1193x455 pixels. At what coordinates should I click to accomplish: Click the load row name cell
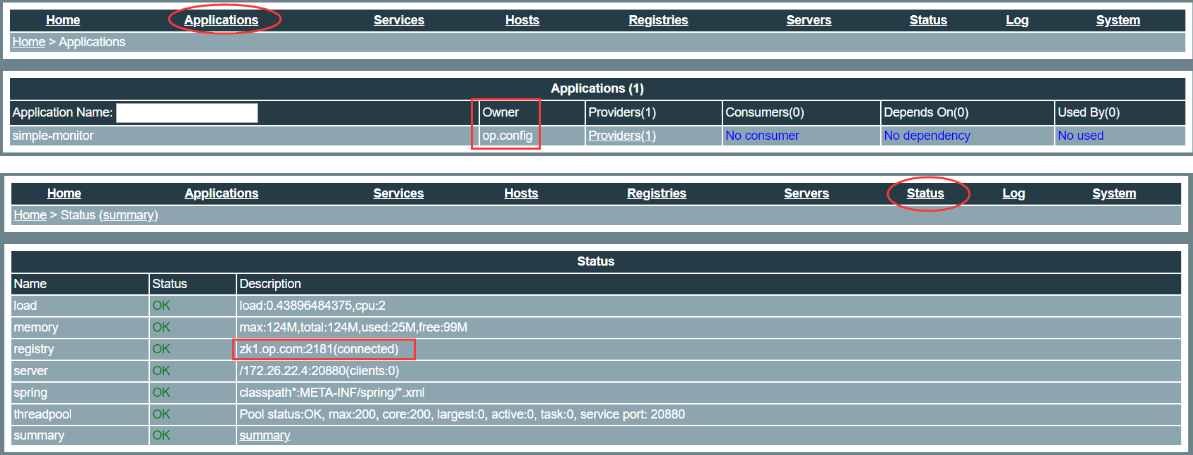pyautogui.click(x=80, y=305)
